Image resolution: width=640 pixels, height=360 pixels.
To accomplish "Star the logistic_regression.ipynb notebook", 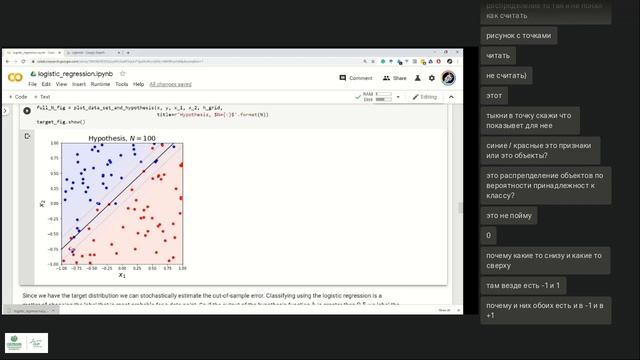I will pos(122,73).
